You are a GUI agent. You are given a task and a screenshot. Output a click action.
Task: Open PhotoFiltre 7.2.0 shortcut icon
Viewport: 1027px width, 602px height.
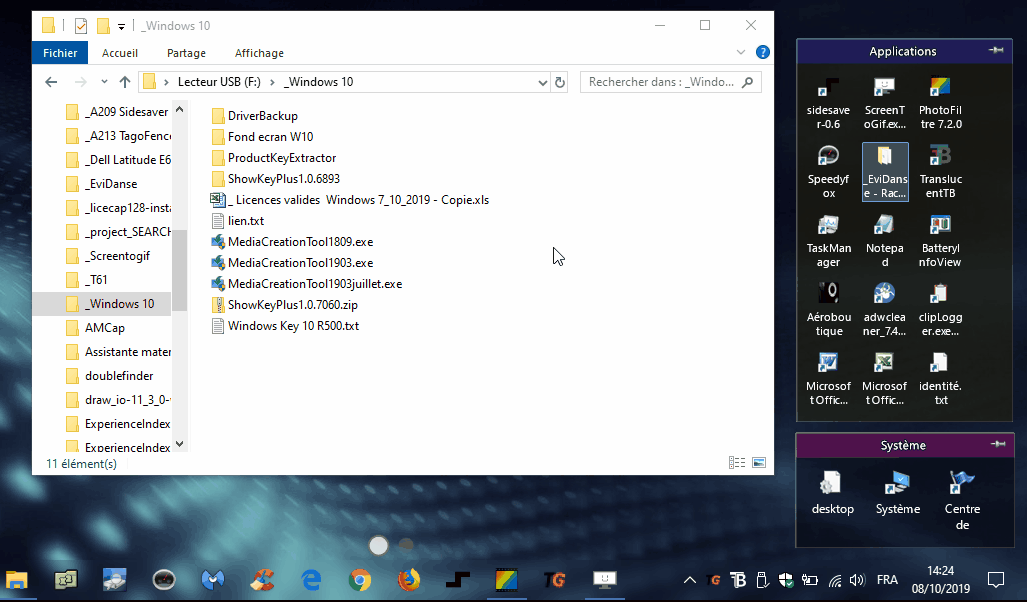[940, 103]
